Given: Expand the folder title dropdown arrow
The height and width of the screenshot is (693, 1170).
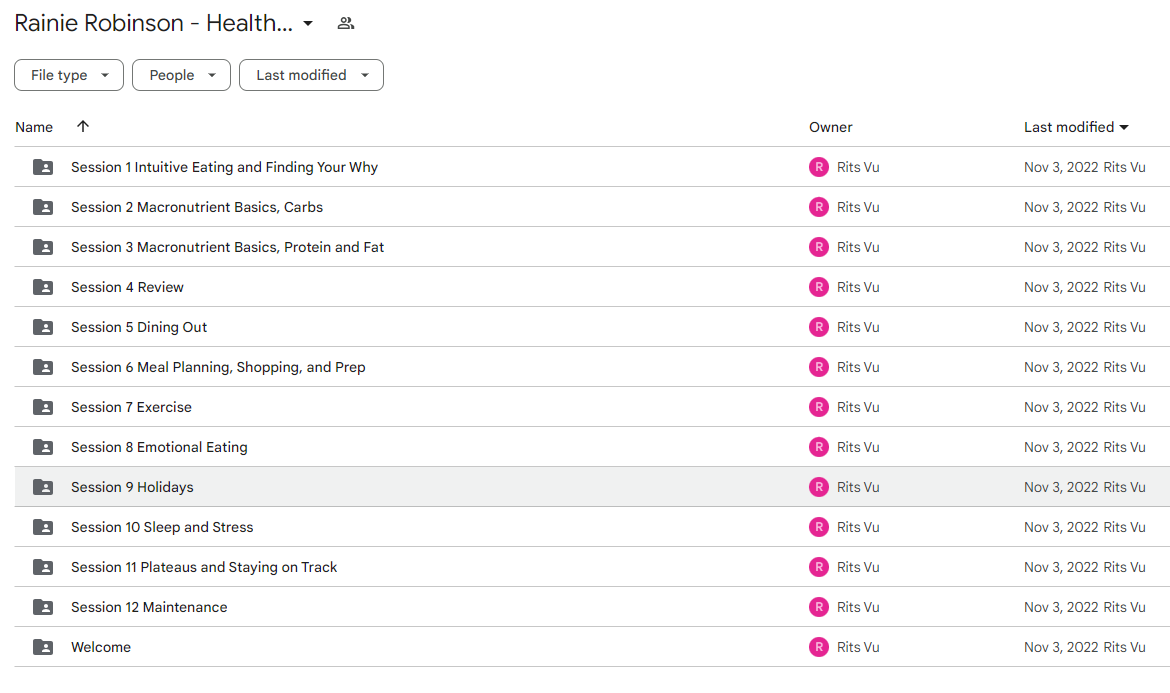Looking at the screenshot, I should click(x=308, y=24).
